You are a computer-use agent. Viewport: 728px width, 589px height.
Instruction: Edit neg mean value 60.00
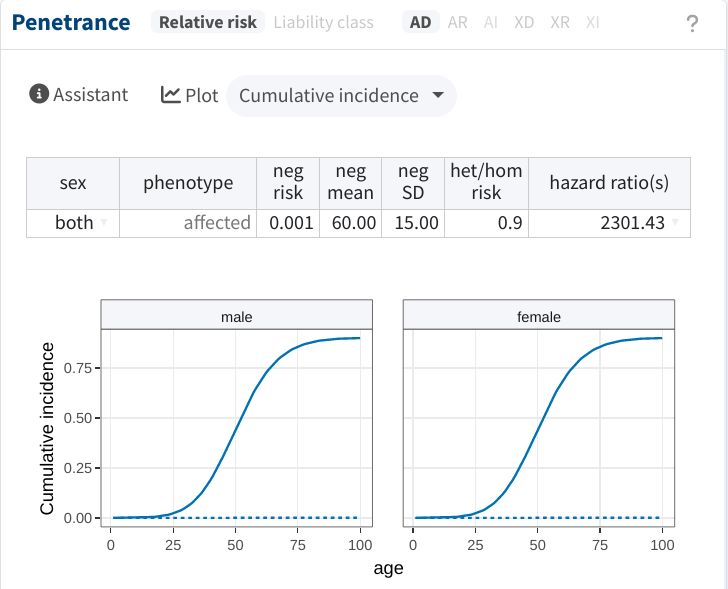click(x=351, y=223)
